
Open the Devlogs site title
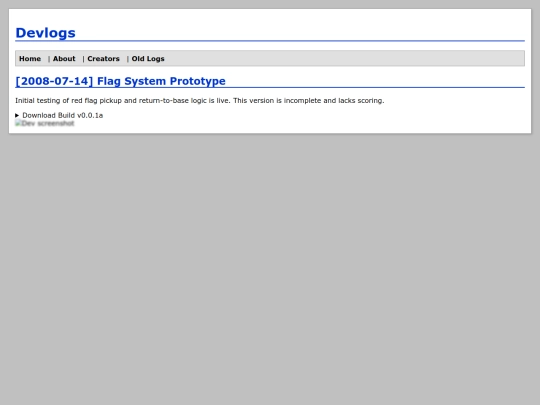(x=45, y=33)
